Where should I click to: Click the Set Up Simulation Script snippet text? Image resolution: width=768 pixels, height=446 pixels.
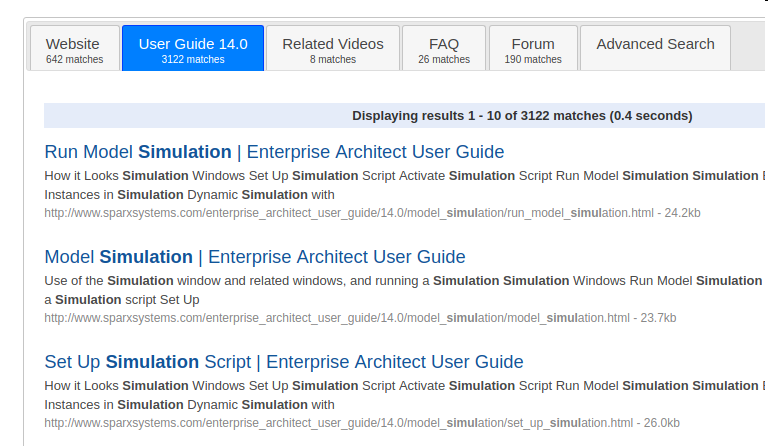pos(400,395)
